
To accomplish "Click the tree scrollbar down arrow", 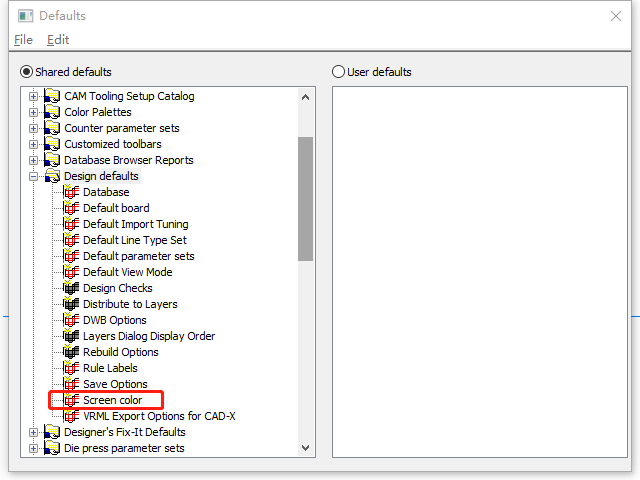I will pyautogui.click(x=305, y=448).
